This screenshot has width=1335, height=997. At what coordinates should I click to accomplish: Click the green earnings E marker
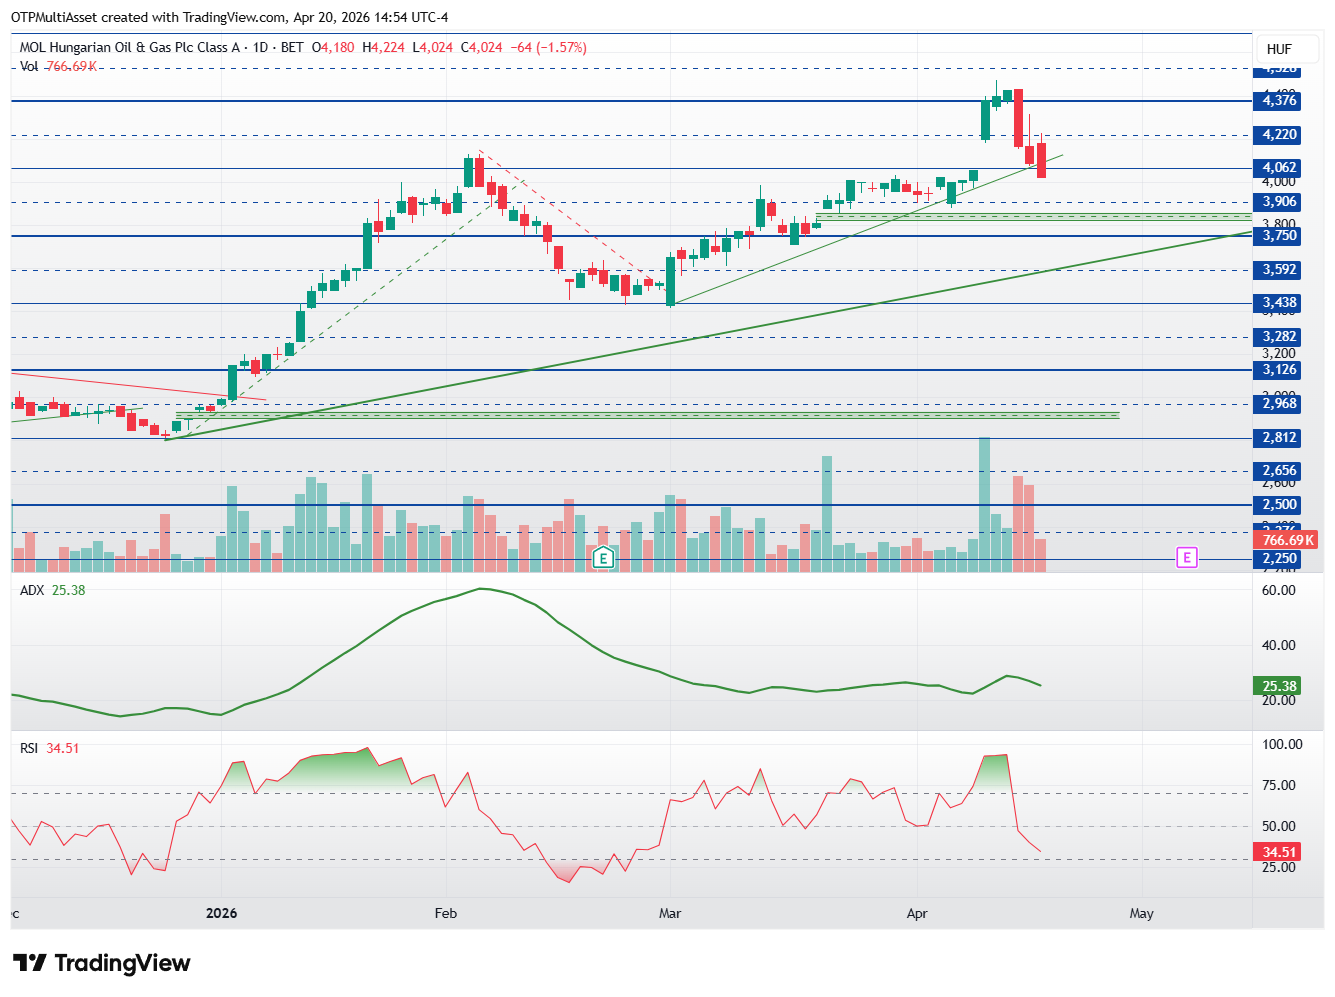(x=603, y=557)
